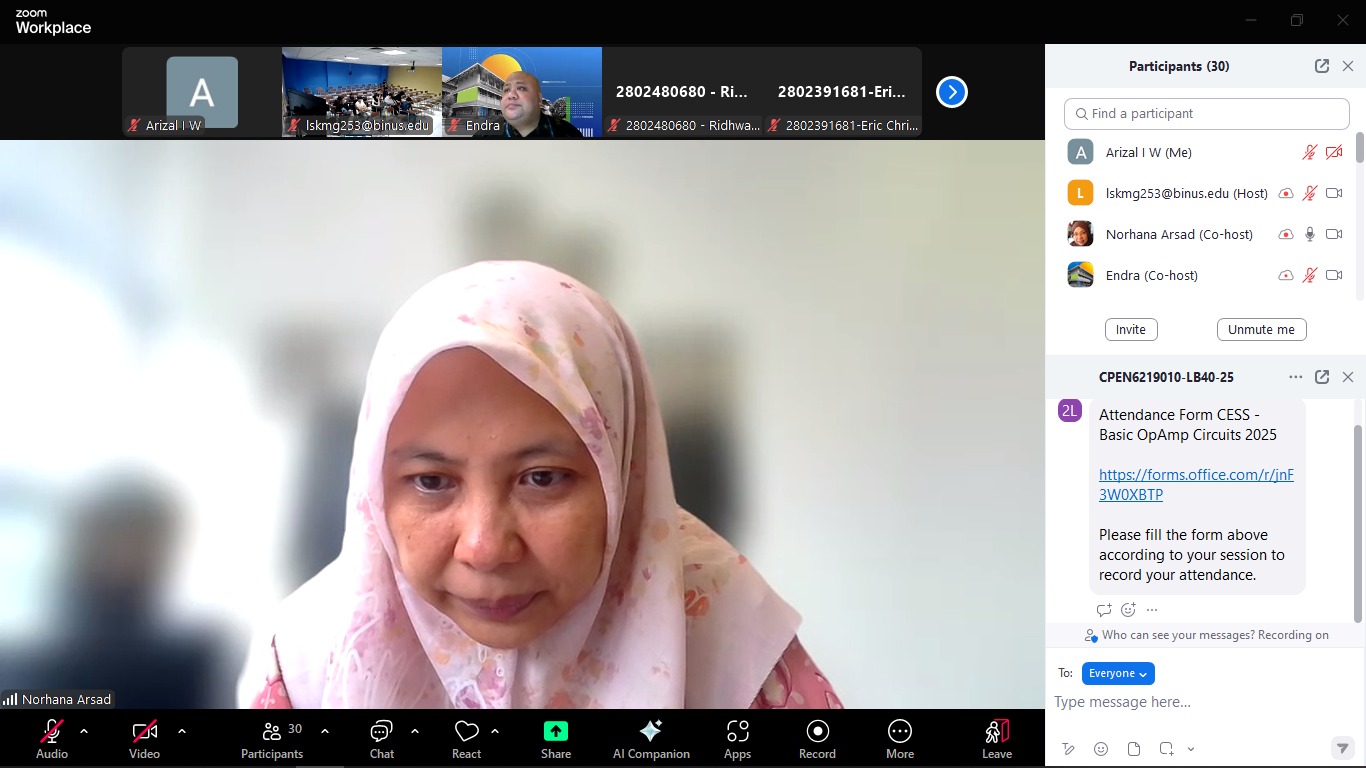Select Arizal I W video thumbnail
Image resolution: width=1366 pixels, height=768 pixels.
(202, 92)
